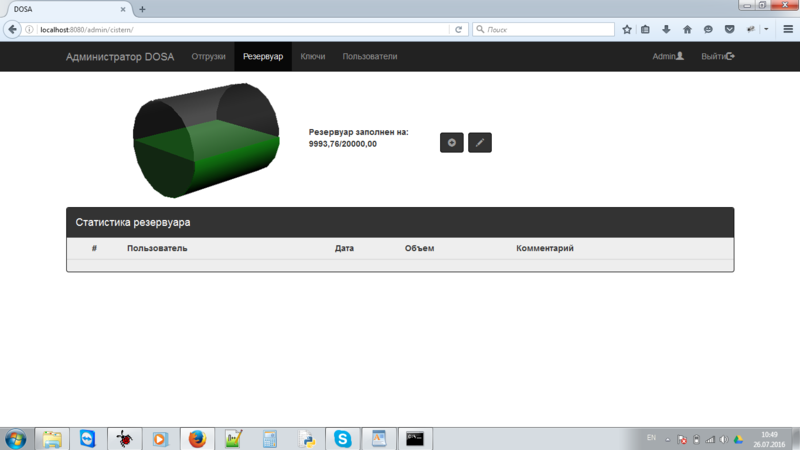Open a new browser tab with plus button
800x450 pixels.
click(x=142, y=9)
